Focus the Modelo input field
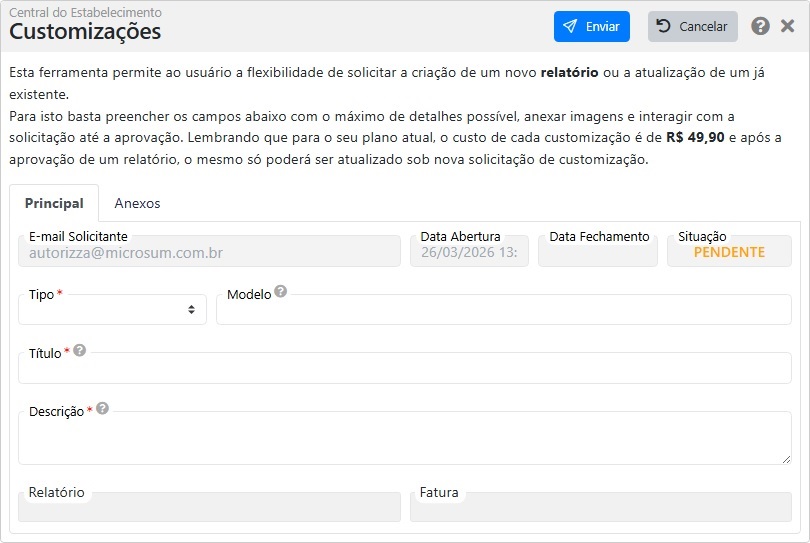 pyautogui.click(x=503, y=311)
